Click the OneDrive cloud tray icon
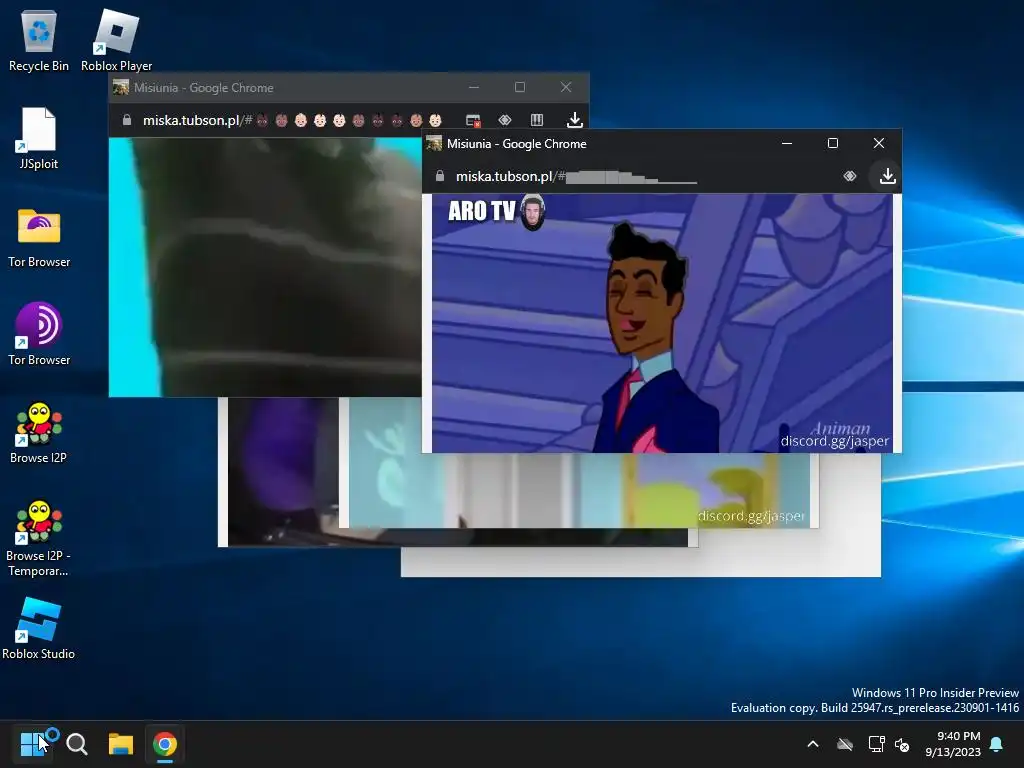This screenshot has height=768, width=1024. tap(845, 744)
